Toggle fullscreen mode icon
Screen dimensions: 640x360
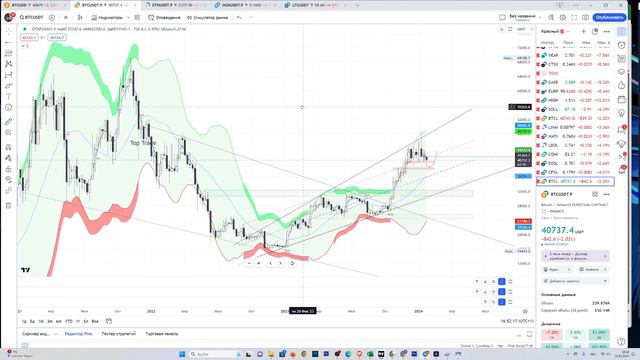pos(574,18)
